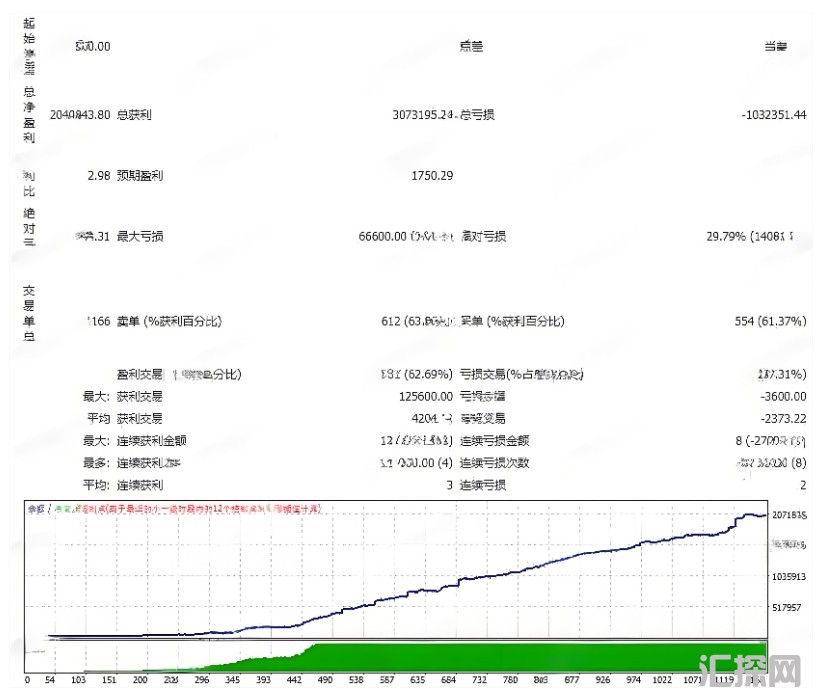This screenshot has height=695, width=821.
Task: Select the 最大亏损 label
Action: click(x=141, y=237)
